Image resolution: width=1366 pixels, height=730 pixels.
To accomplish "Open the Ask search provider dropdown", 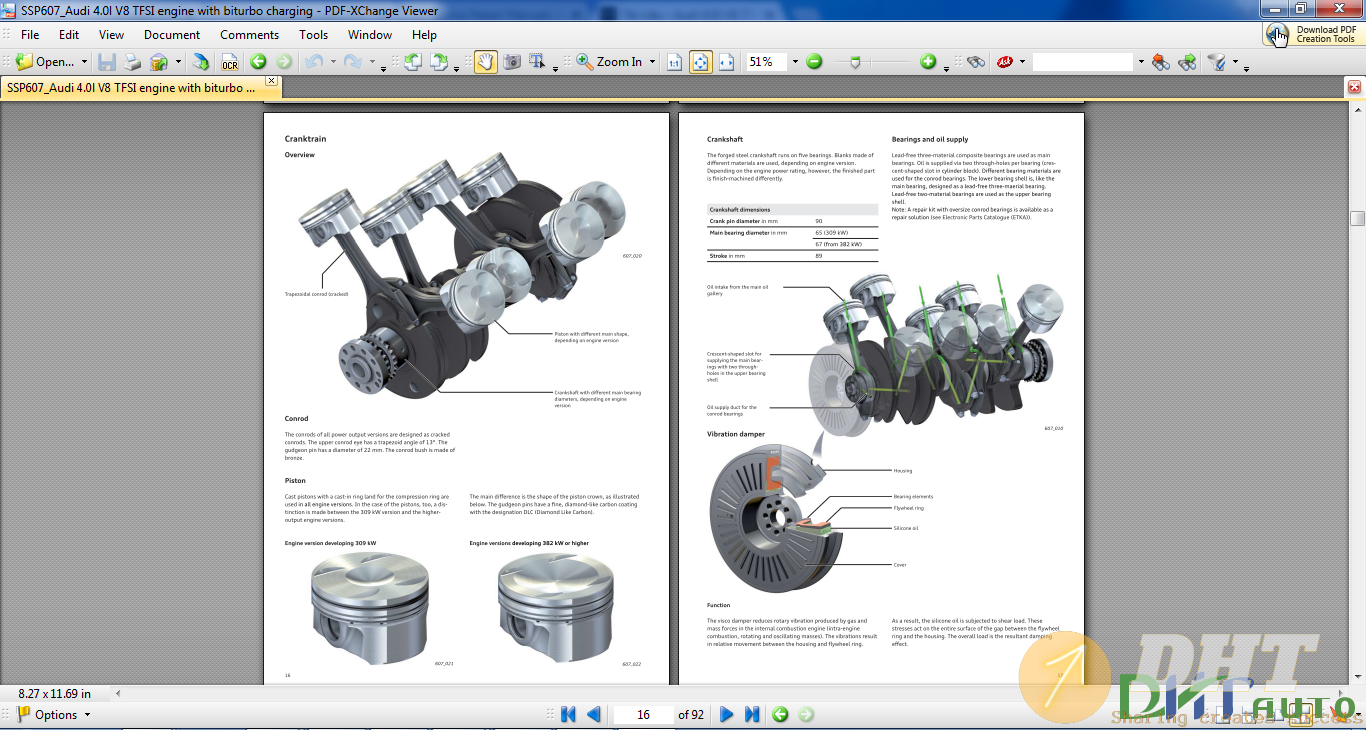I will 1023,62.
